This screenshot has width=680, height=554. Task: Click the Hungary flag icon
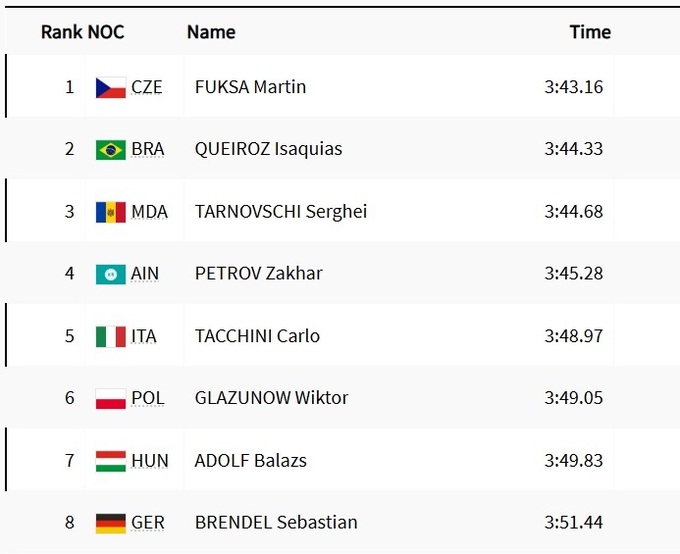tap(110, 461)
